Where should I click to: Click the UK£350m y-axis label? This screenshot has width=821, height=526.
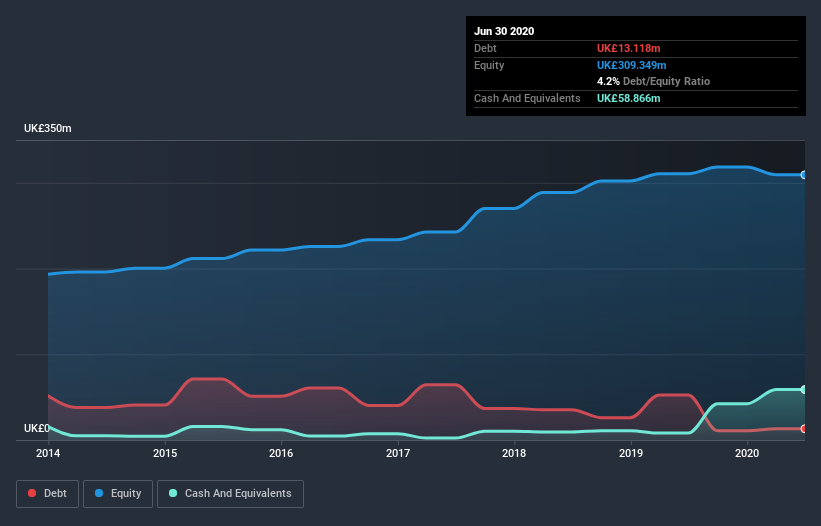coord(48,128)
